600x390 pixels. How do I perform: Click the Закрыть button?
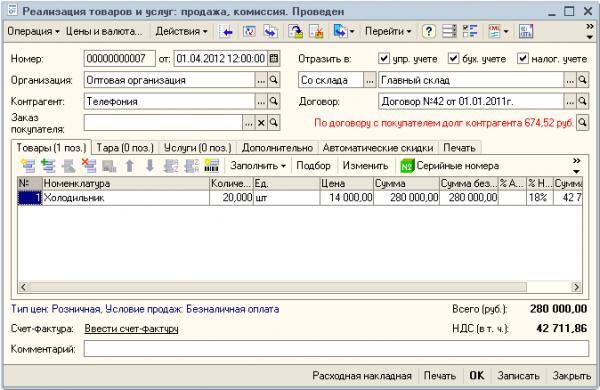(x=571, y=375)
